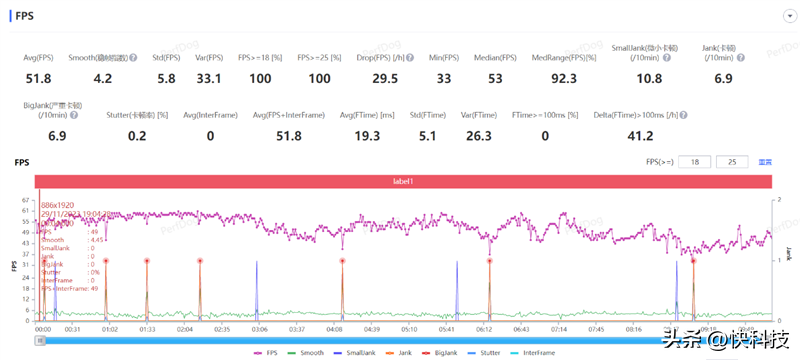Open help icon next to SmallJank label

(667, 58)
